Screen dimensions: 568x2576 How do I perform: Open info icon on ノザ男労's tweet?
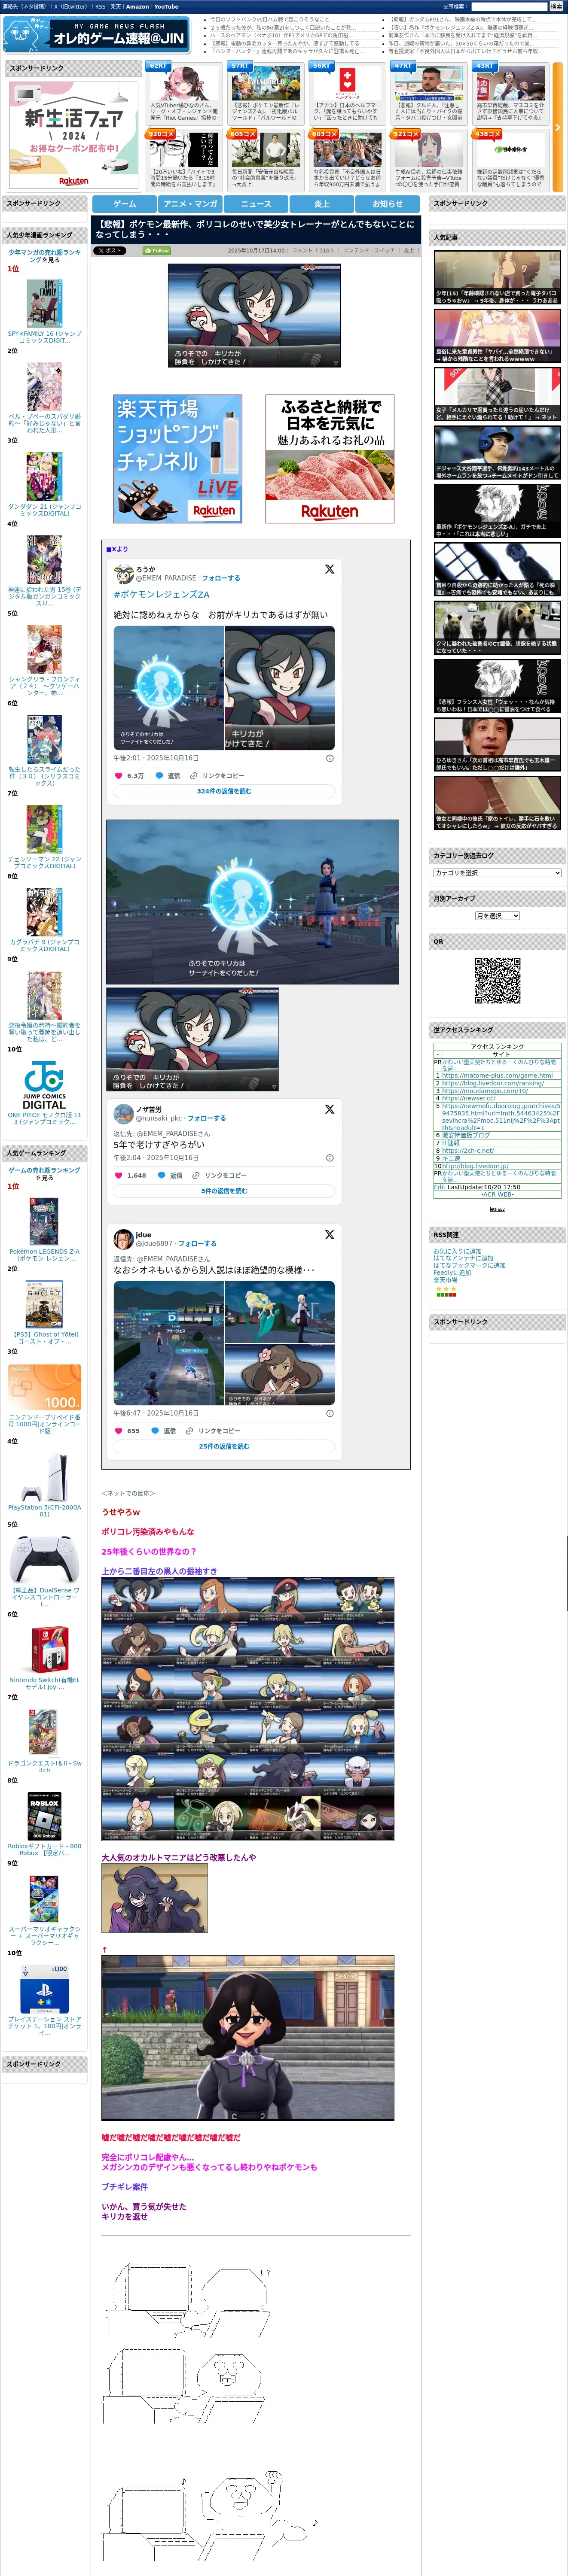[x=330, y=1158]
